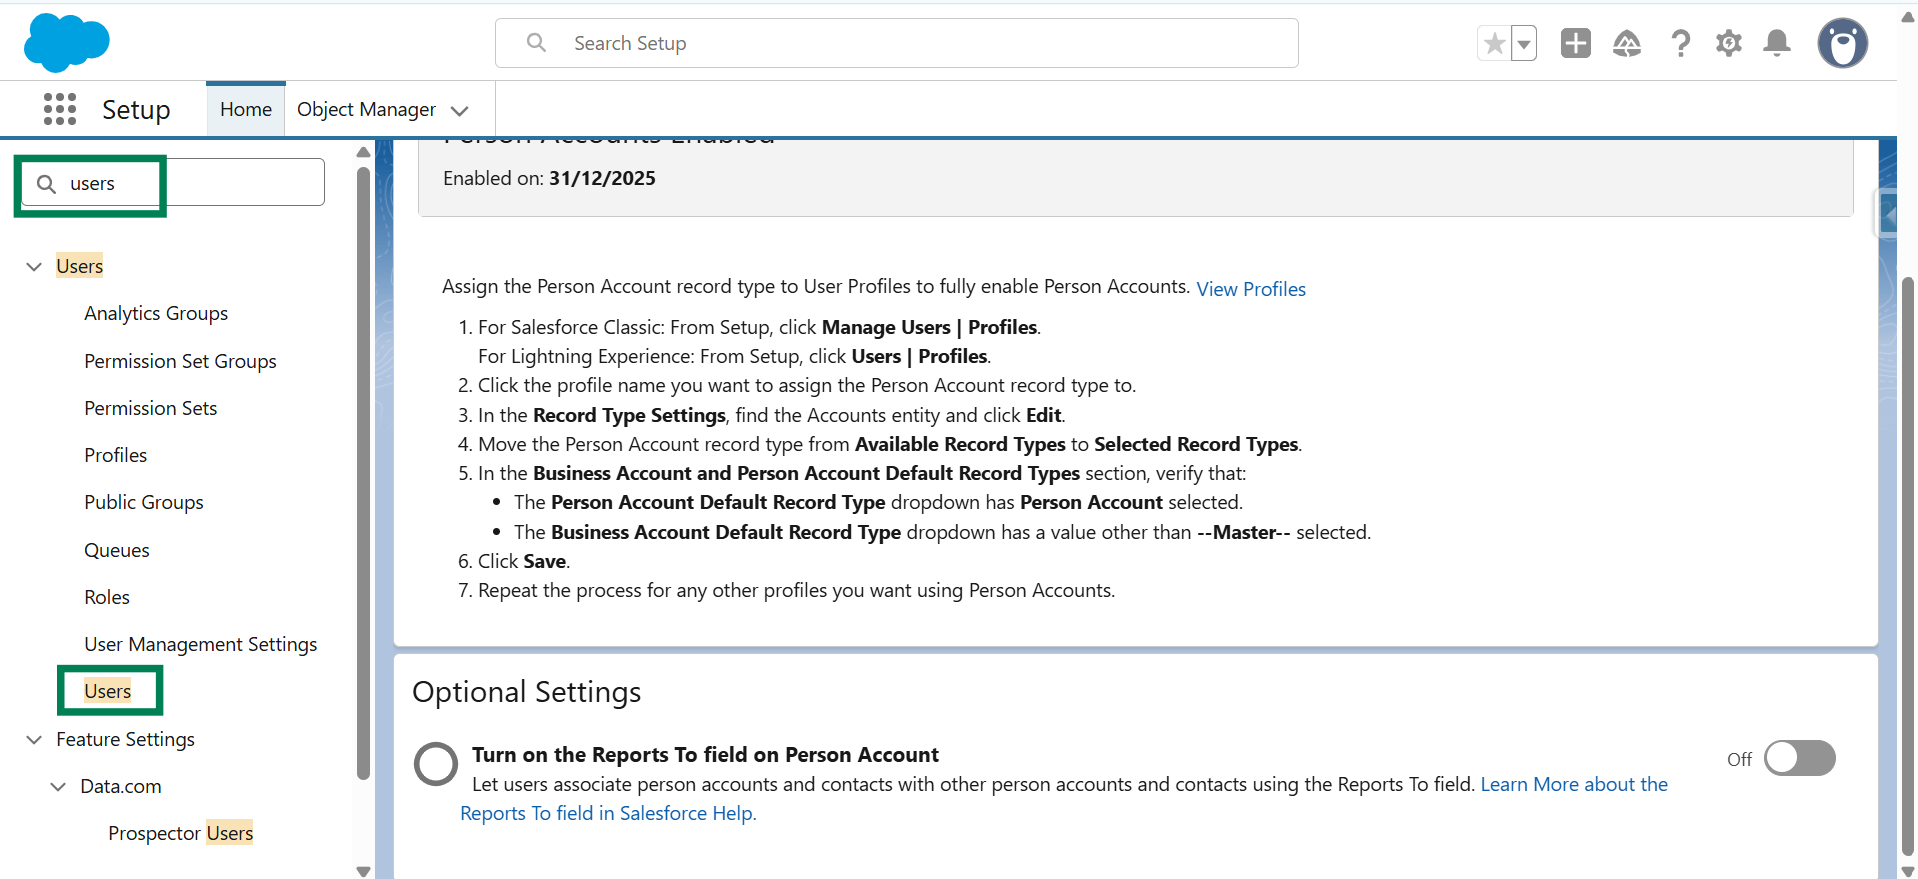Collapse the Feature Settings section
The width and height of the screenshot is (1918, 879).
(x=34, y=739)
